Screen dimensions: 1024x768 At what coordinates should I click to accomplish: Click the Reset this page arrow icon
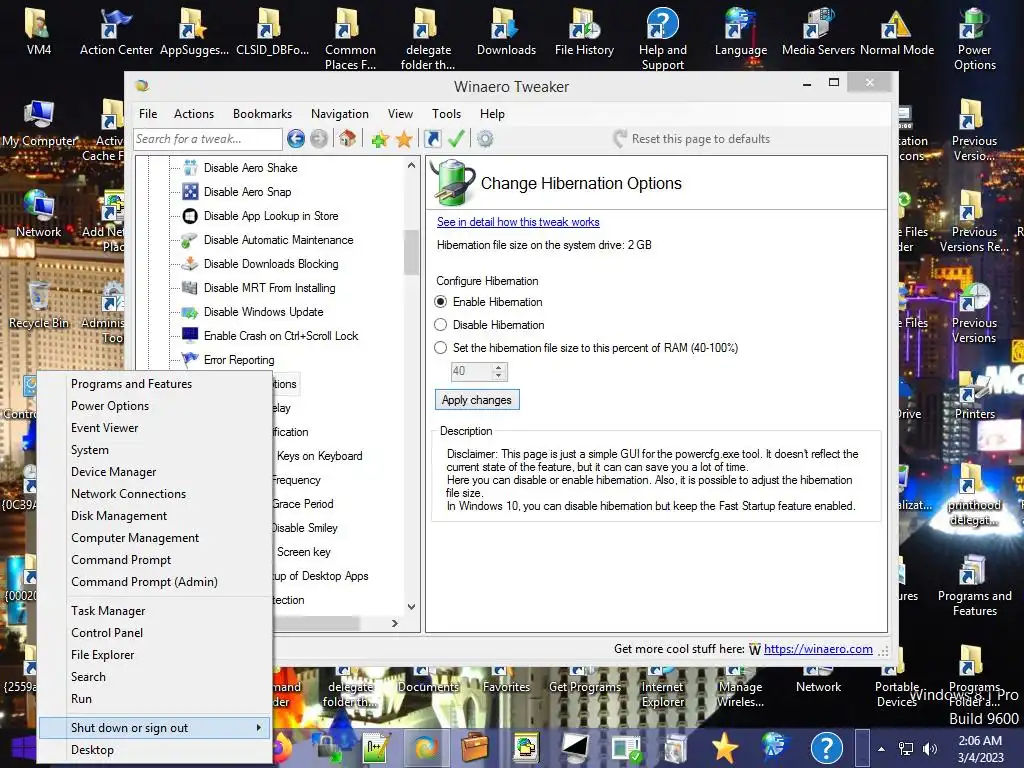click(x=620, y=138)
